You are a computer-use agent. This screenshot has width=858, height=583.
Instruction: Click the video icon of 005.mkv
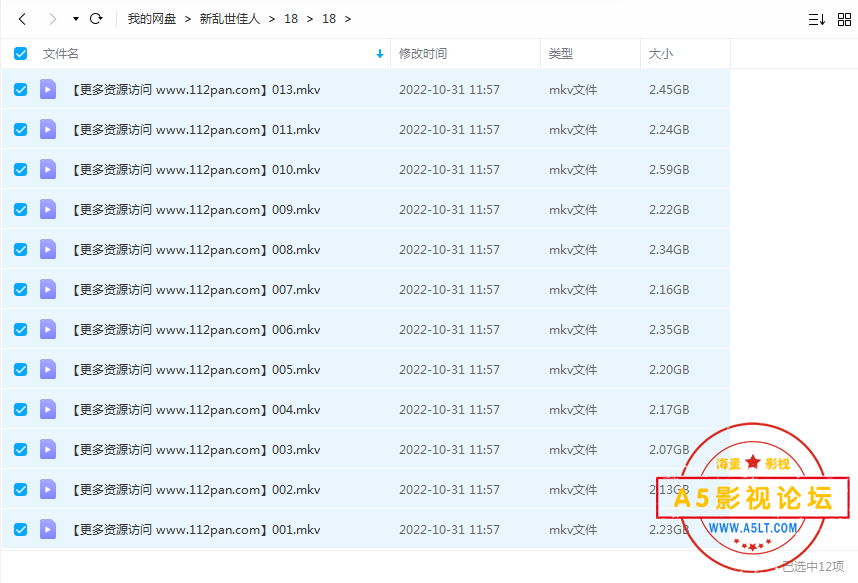click(x=48, y=370)
